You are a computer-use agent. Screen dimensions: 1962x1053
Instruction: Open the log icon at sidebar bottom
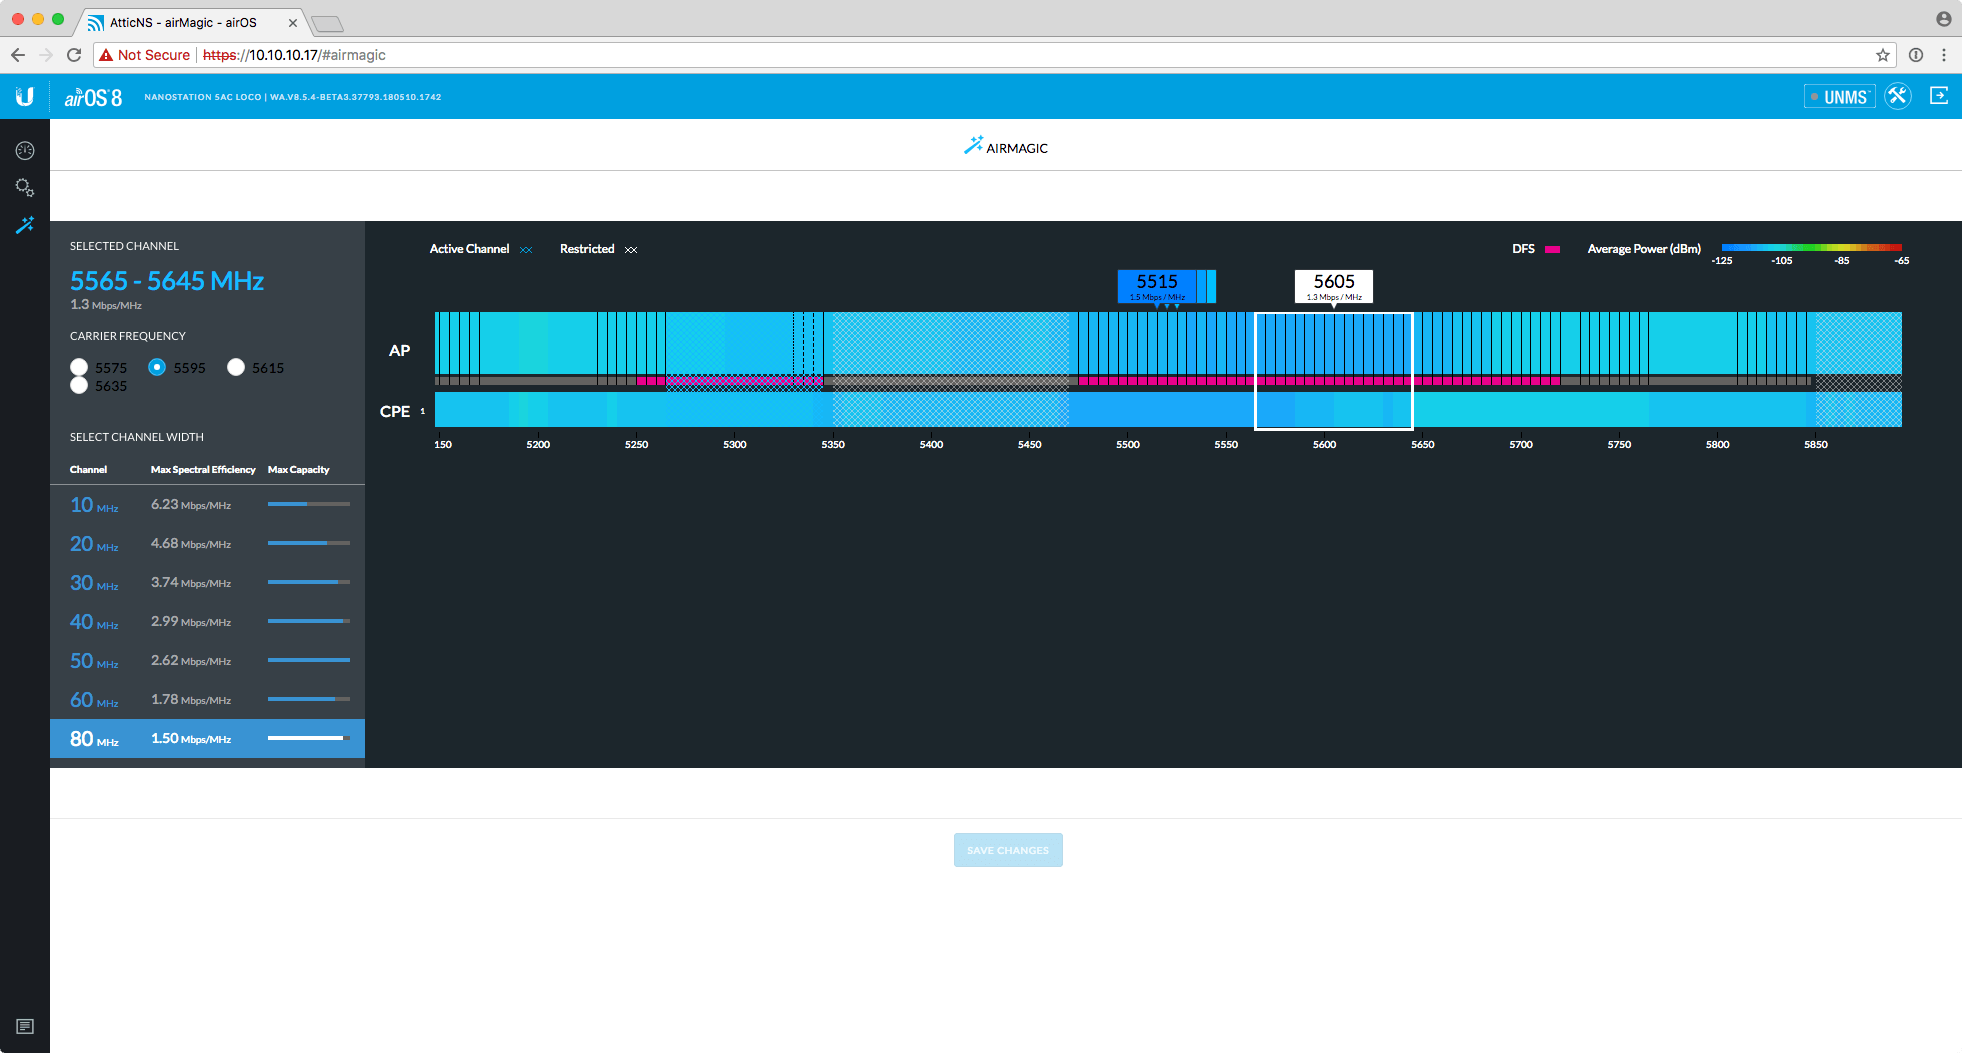tap(25, 1027)
